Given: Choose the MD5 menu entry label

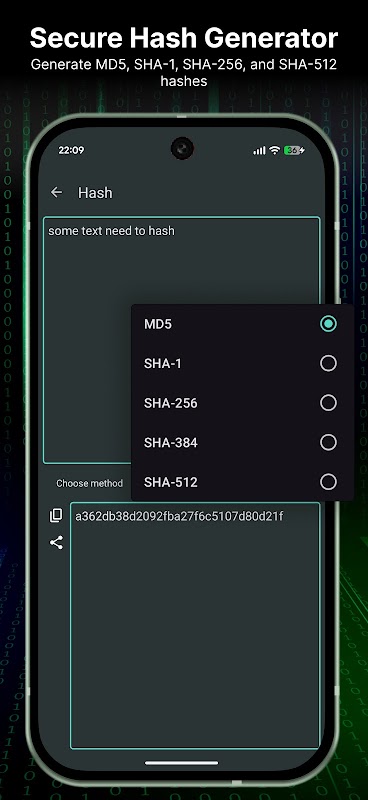Looking at the screenshot, I should 158,324.
